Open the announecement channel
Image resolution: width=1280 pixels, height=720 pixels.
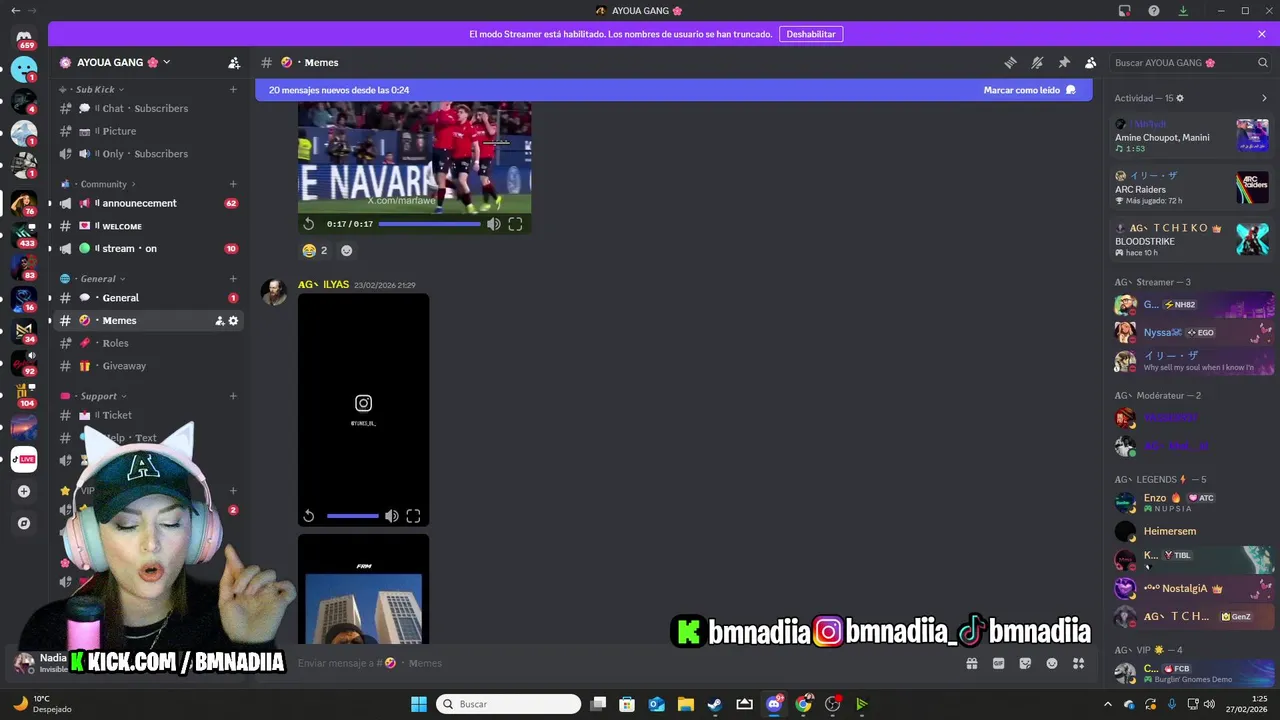tap(148, 203)
